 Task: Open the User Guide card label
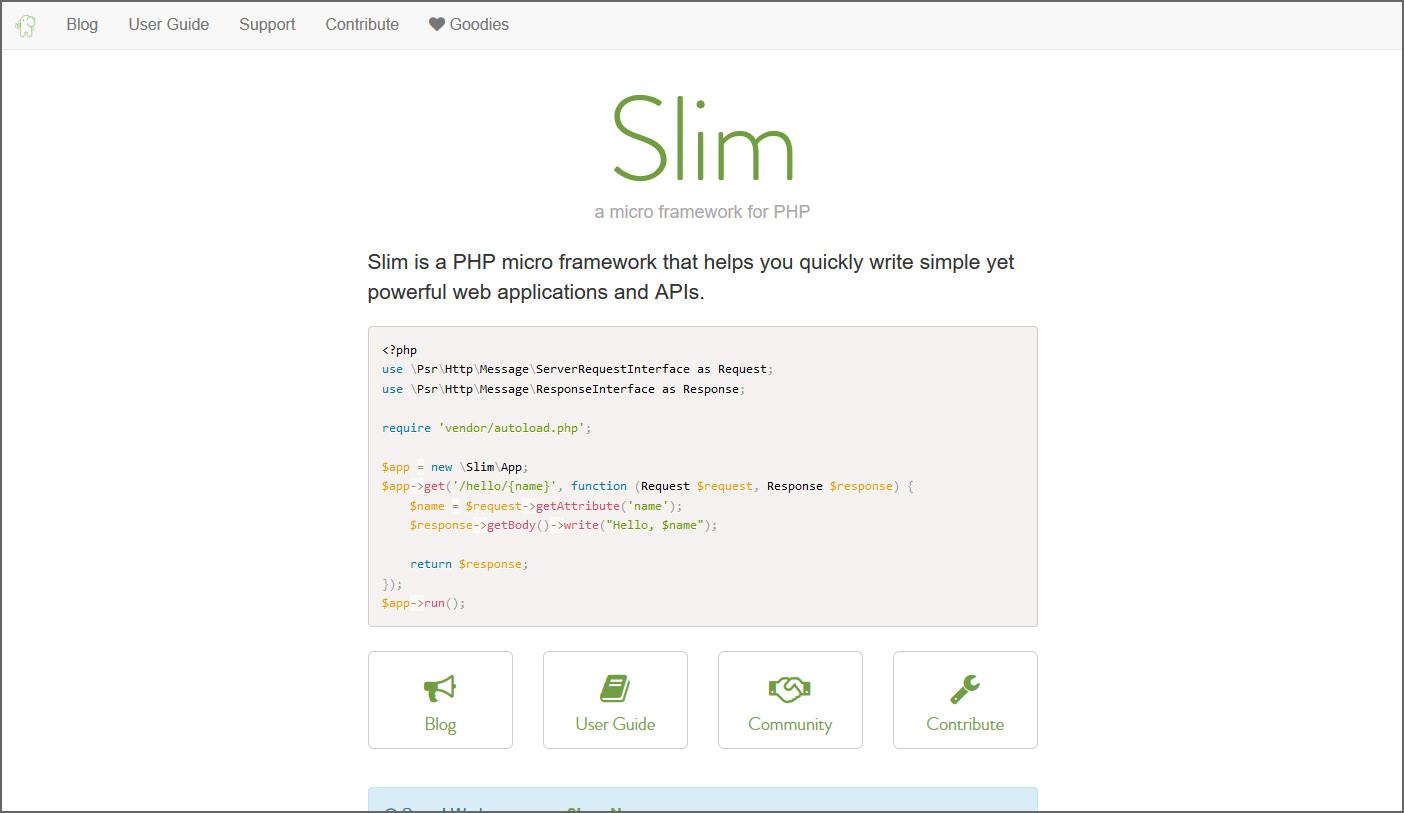pyautogui.click(x=615, y=724)
